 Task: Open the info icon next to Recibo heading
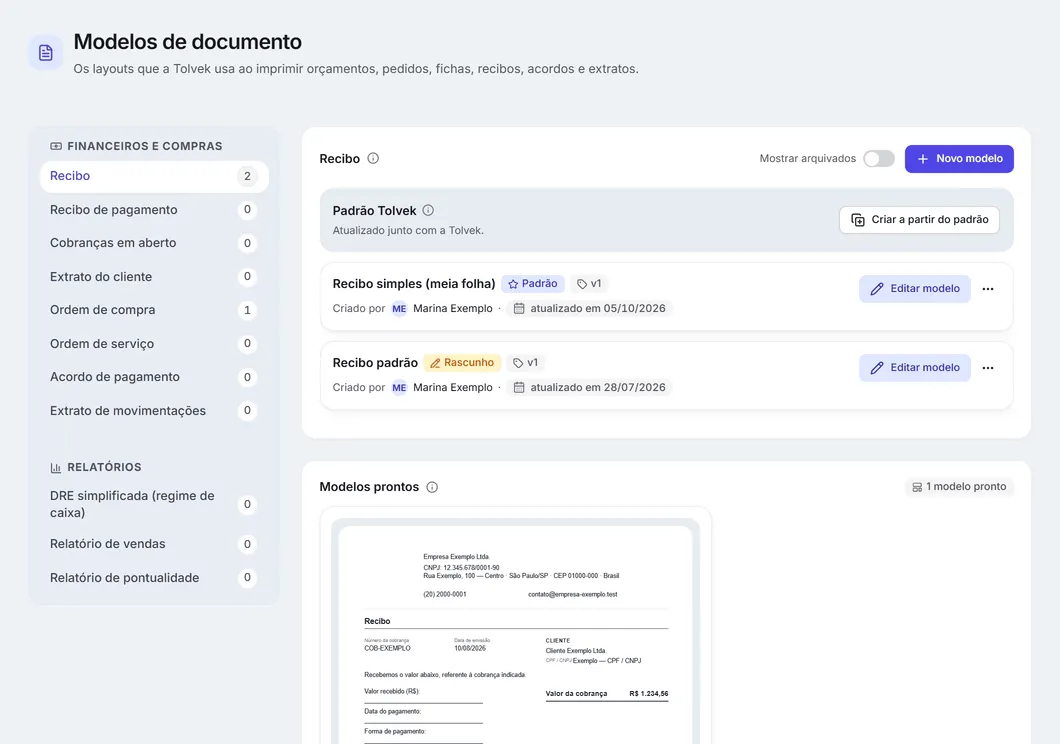(x=373, y=158)
